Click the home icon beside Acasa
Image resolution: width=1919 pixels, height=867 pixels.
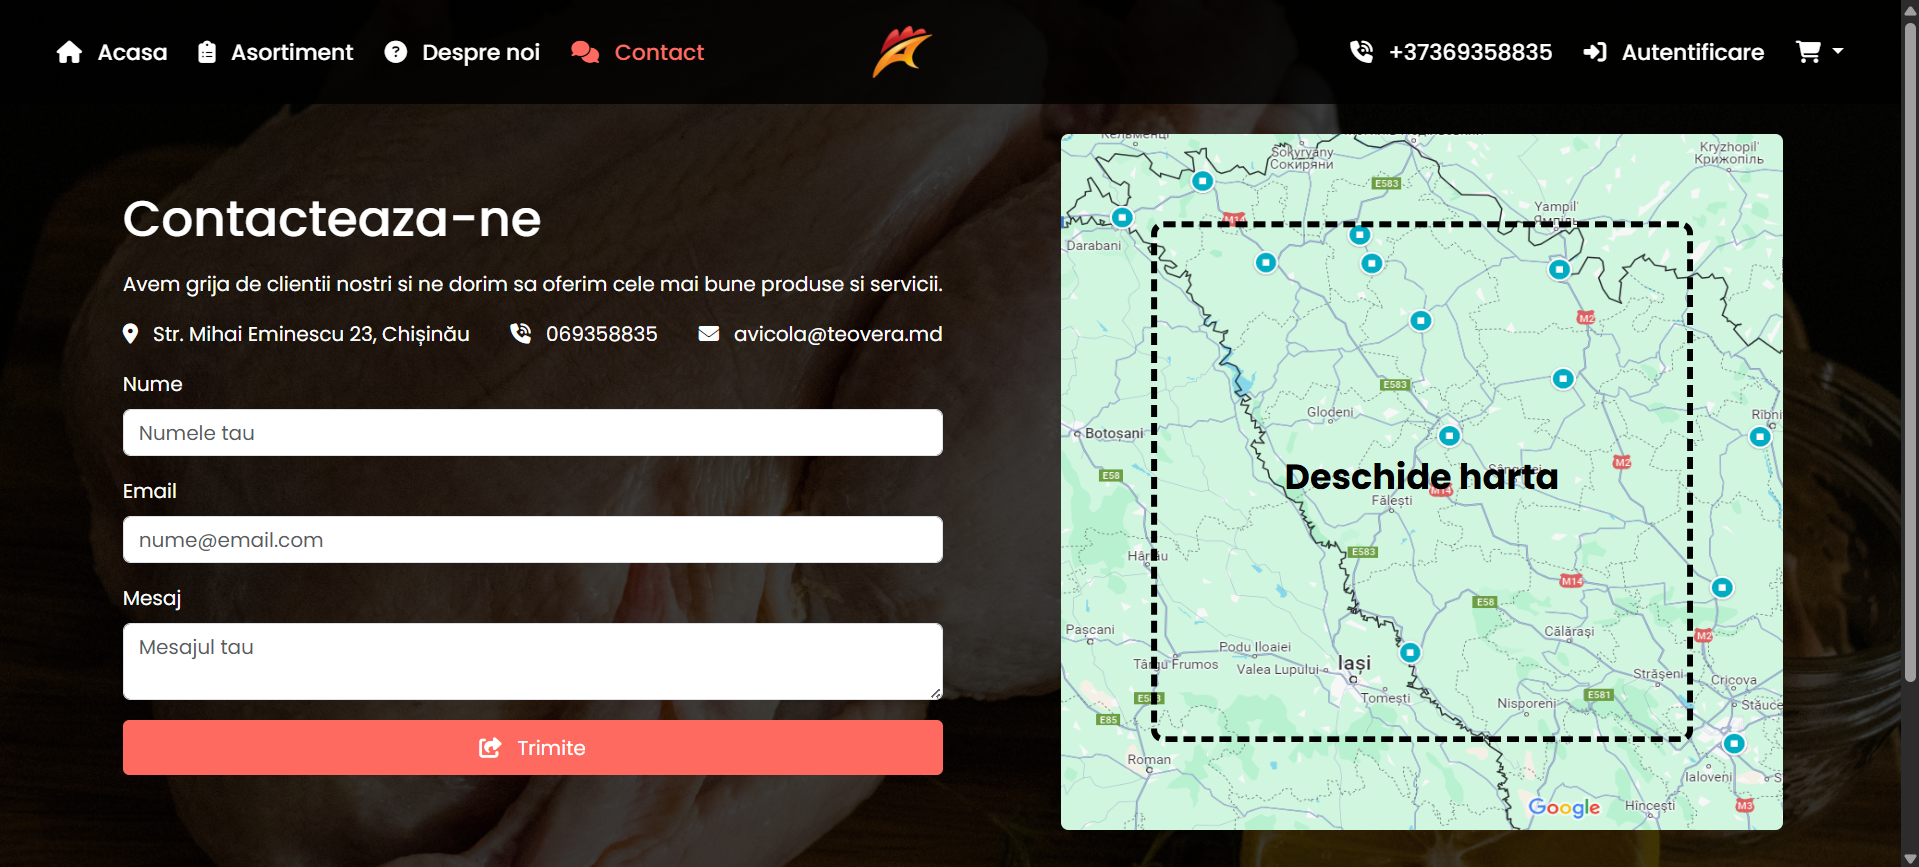69,52
